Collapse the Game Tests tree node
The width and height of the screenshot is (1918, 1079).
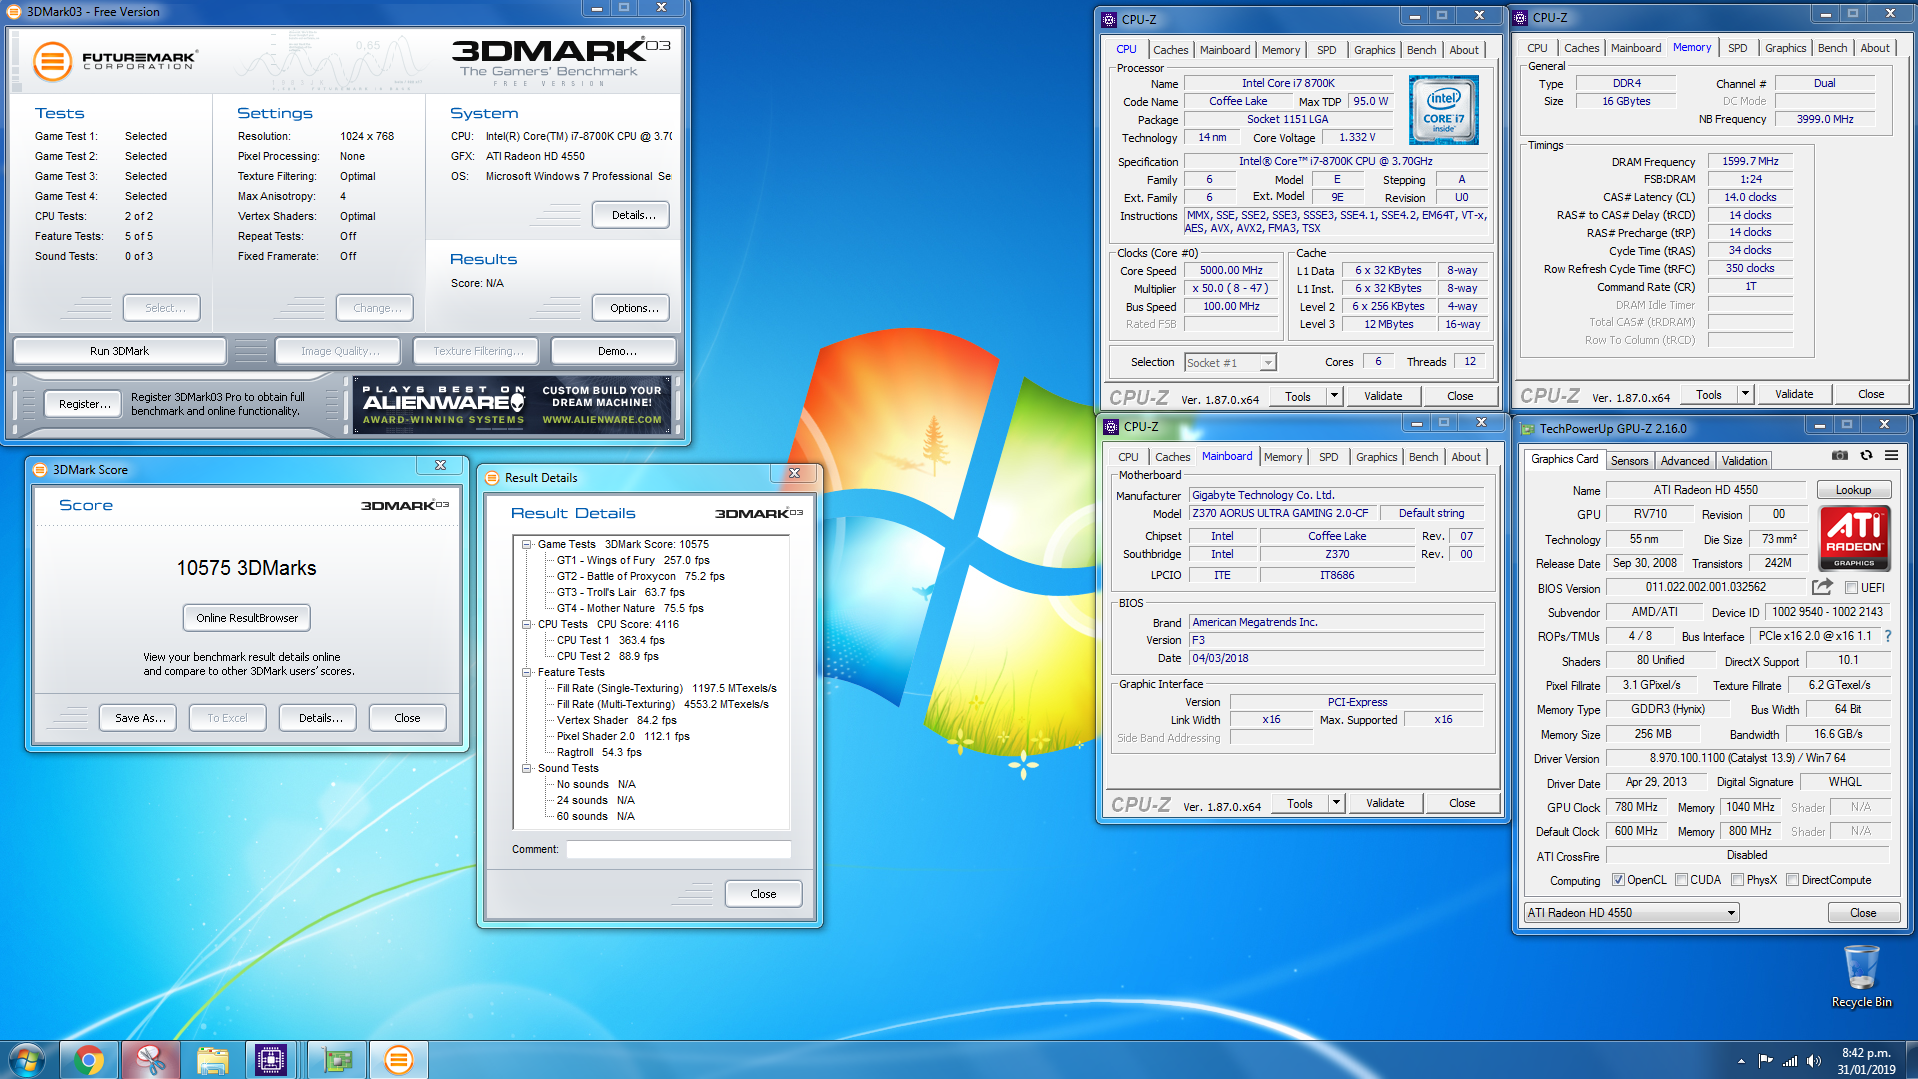click(x=527, y=544)
